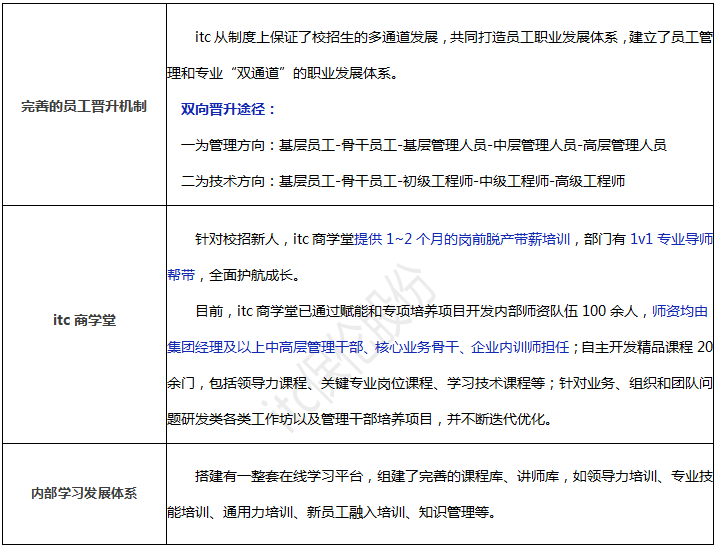Click the "针对校招新人" sentence start
This screenshot has height=548, width=719.
pos(237,240)
